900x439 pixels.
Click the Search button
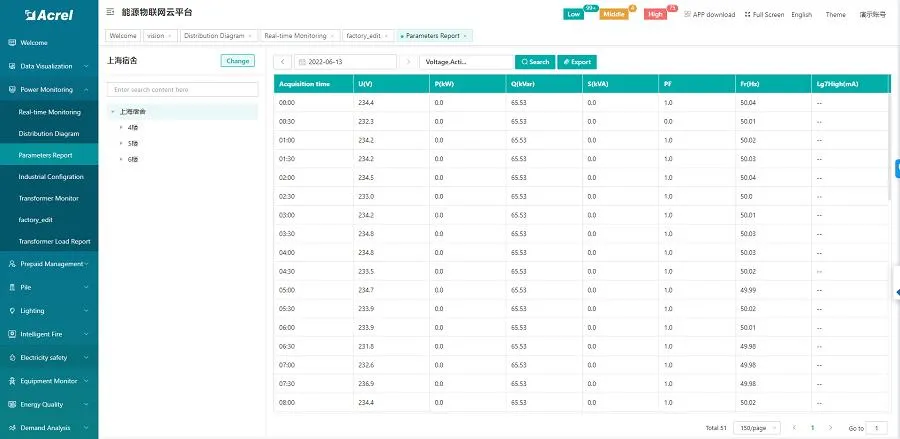pos(535,62)
